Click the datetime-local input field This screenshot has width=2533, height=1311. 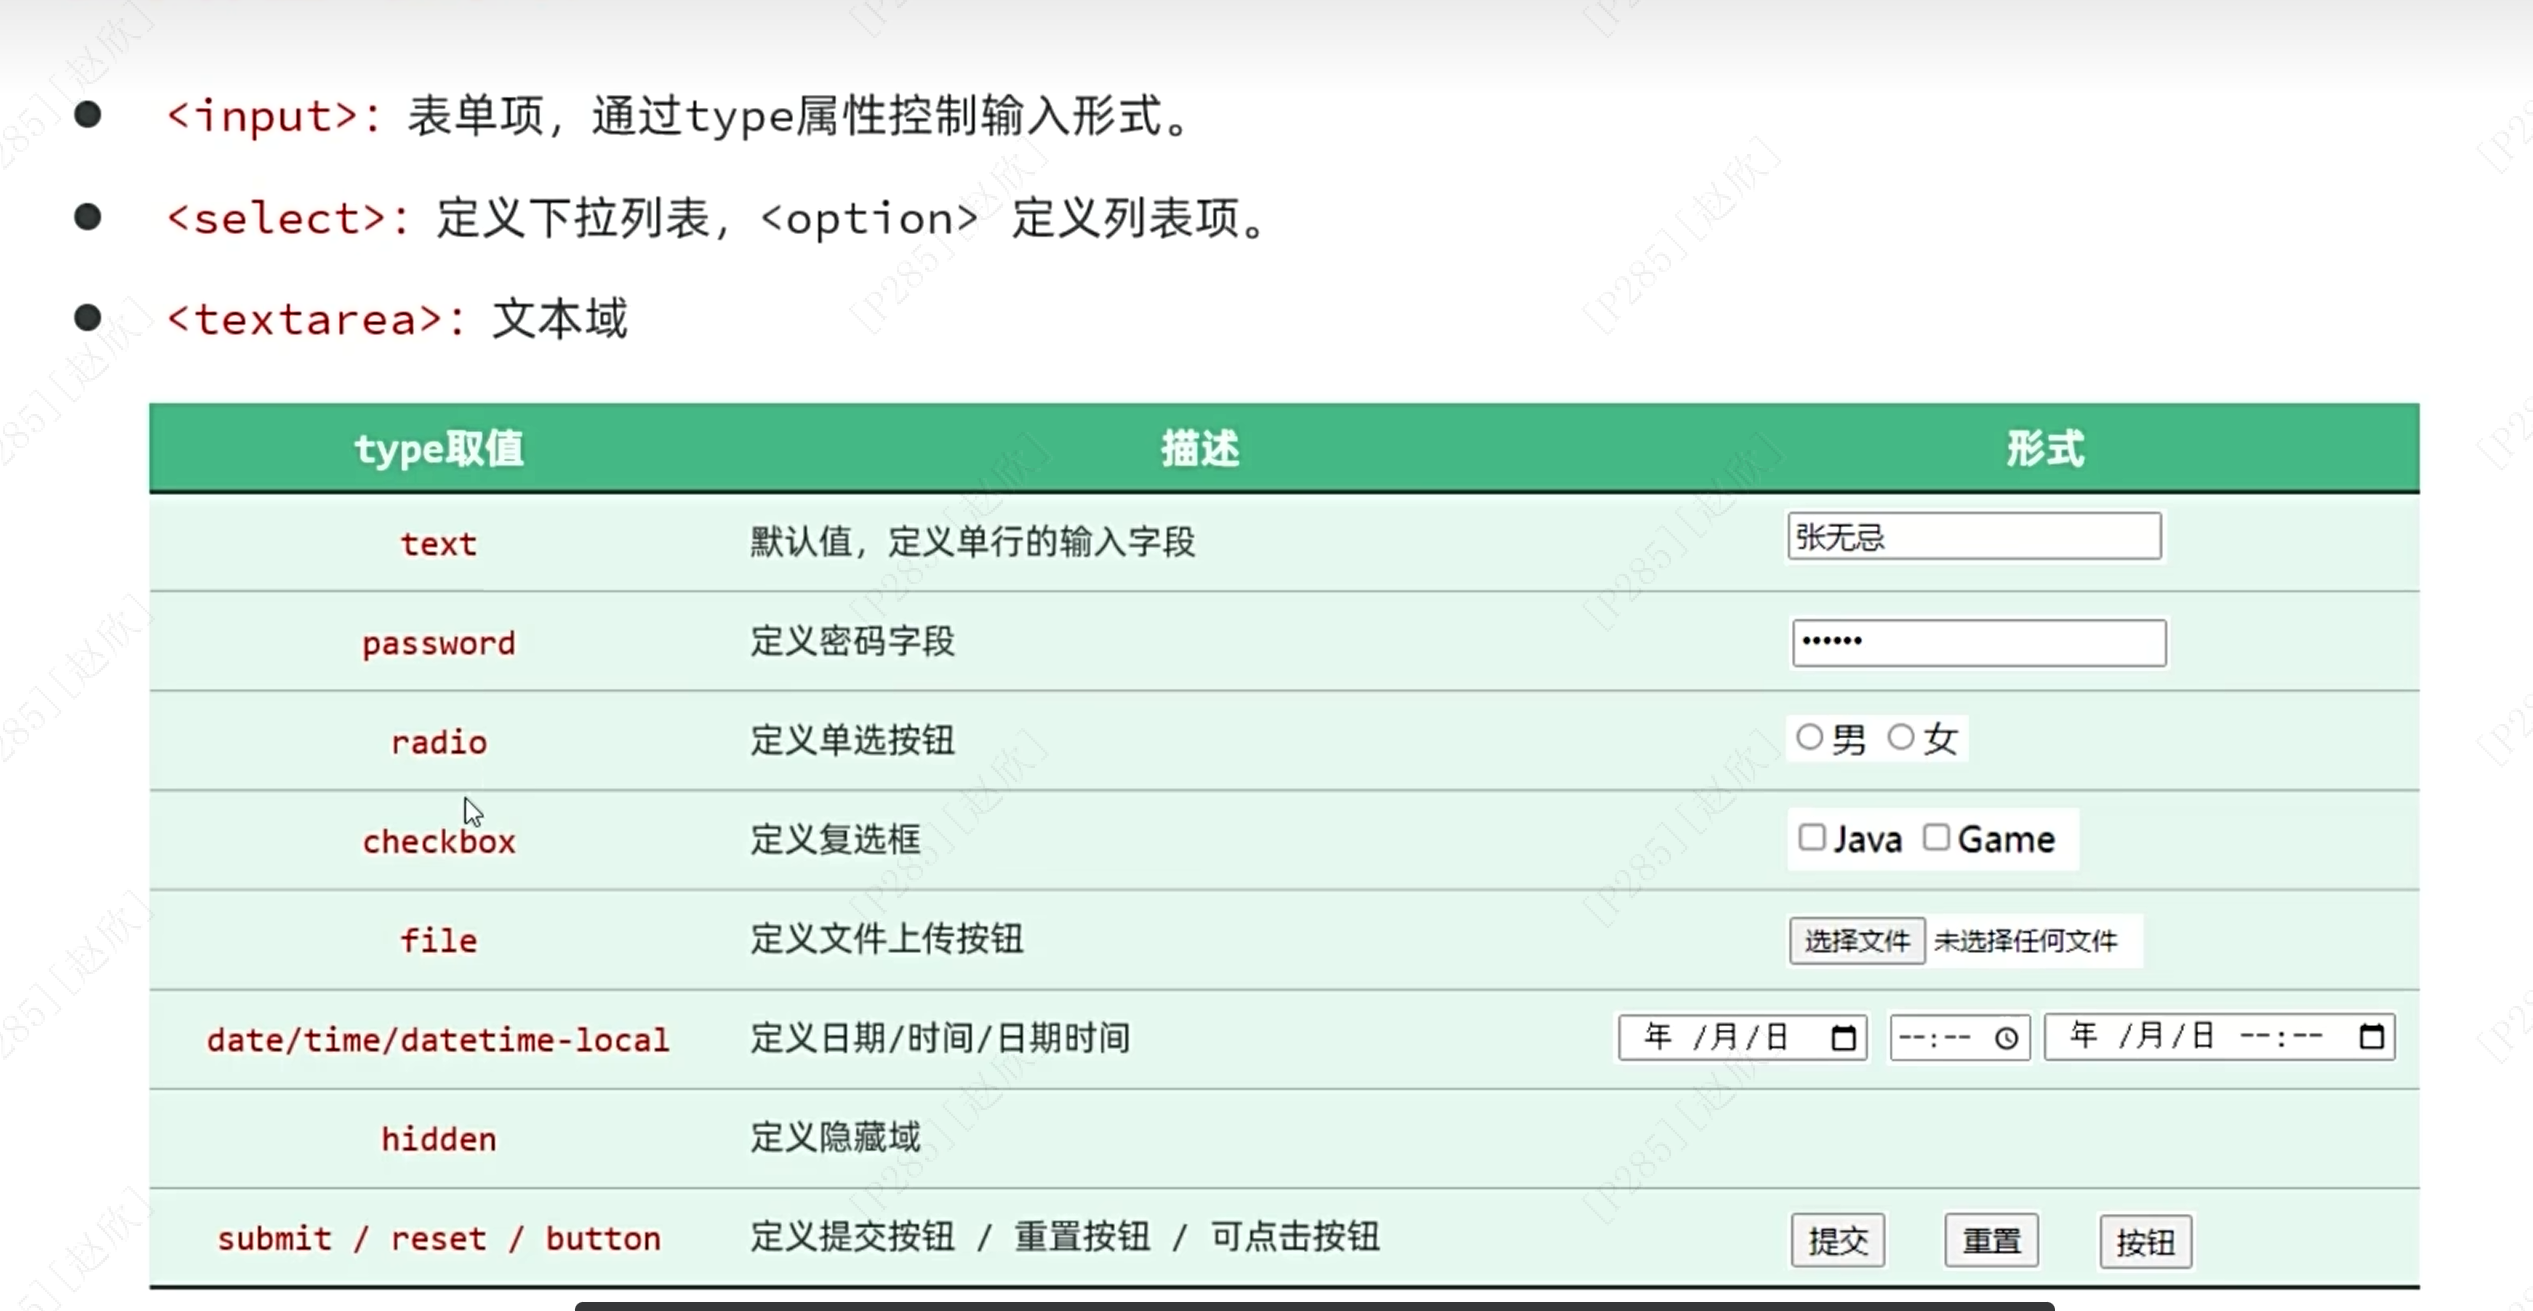pos(2190,1037)
